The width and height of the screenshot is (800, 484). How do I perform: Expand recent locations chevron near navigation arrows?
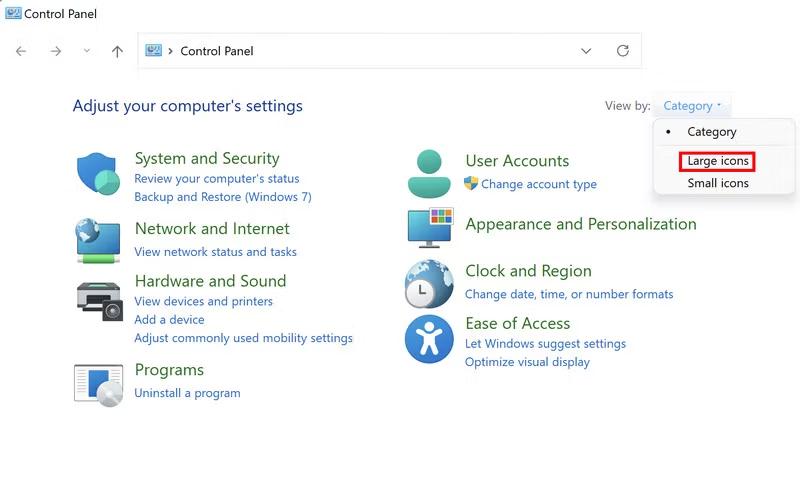pyautogui.click(x=86, y=51)
